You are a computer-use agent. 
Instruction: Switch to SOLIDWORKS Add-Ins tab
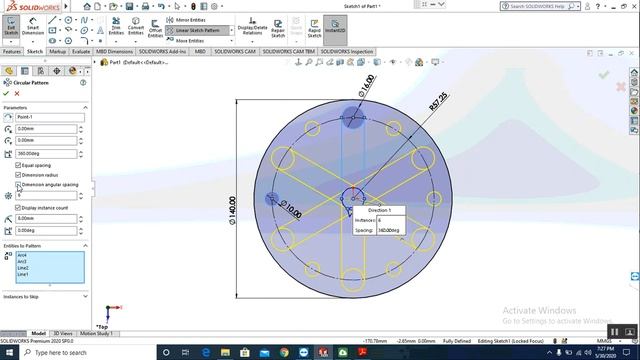click(162, 51)
